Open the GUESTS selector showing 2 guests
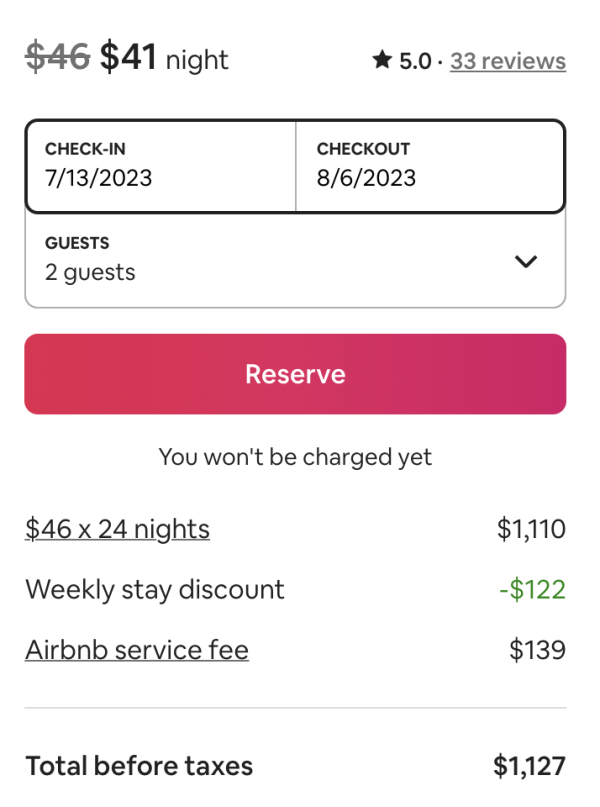The image size is (600, 807). pyautogui.click(x=270, y=259)
